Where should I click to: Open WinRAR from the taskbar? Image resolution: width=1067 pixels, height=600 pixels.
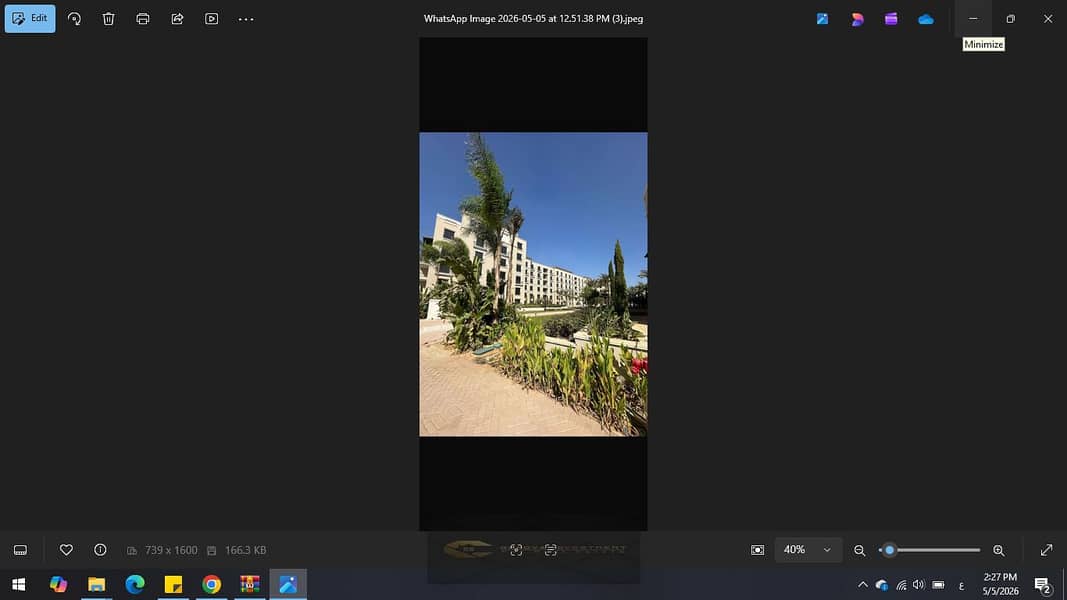click(250, 584)
